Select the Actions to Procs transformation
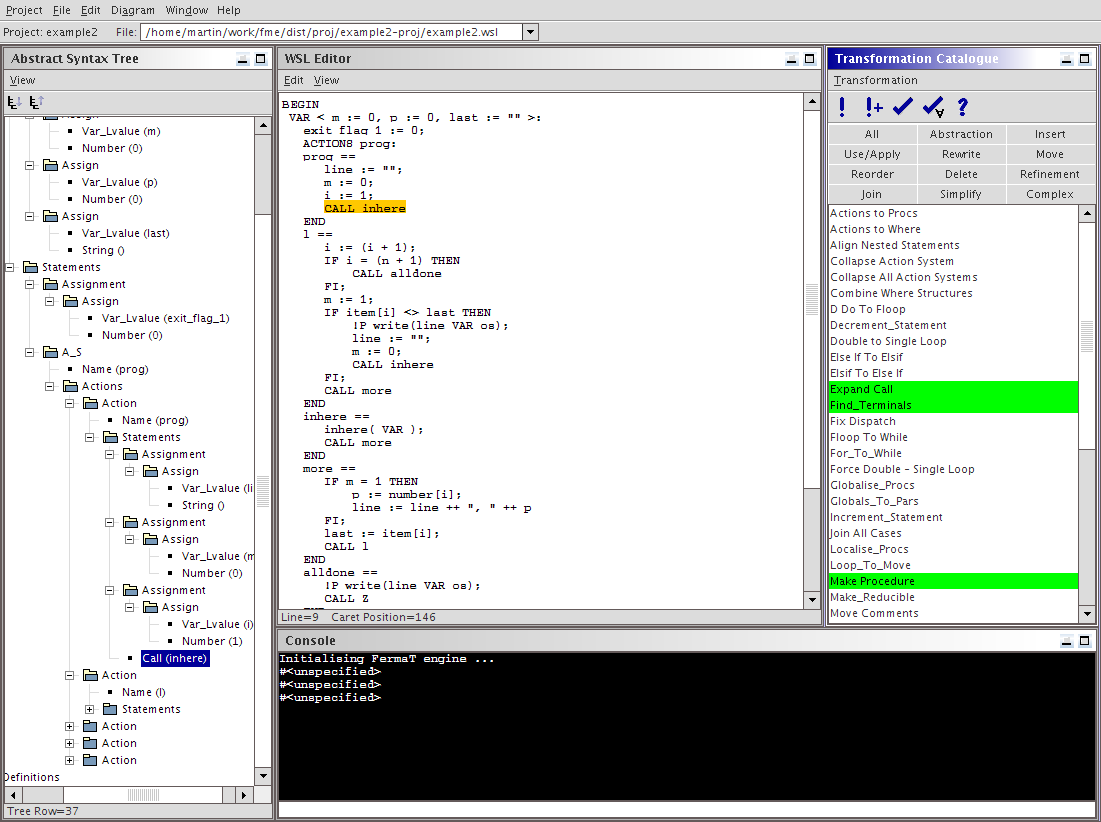Image resolution: width=1101 pixels, height=822 pixels. click(x=954, y=213)
